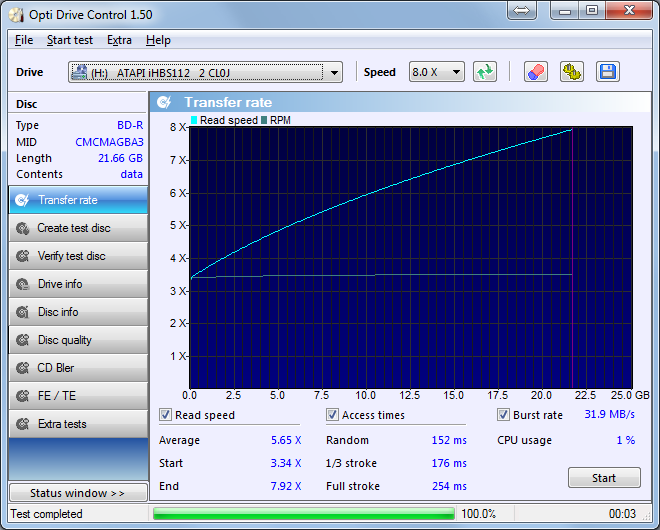Open the File menu

coord(24,40)
